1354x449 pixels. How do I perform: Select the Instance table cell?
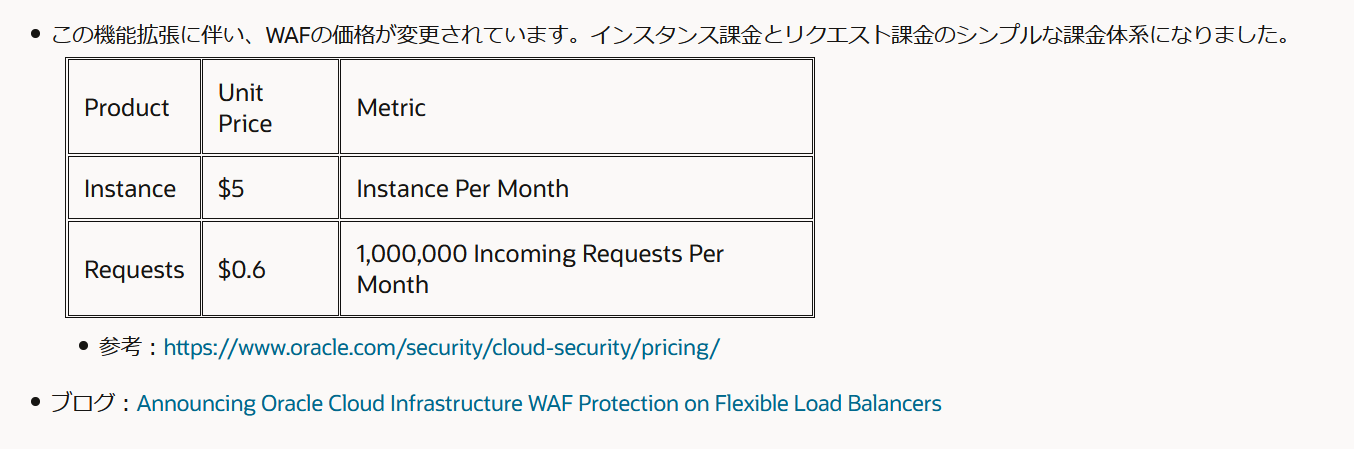(x=134, y=188)
